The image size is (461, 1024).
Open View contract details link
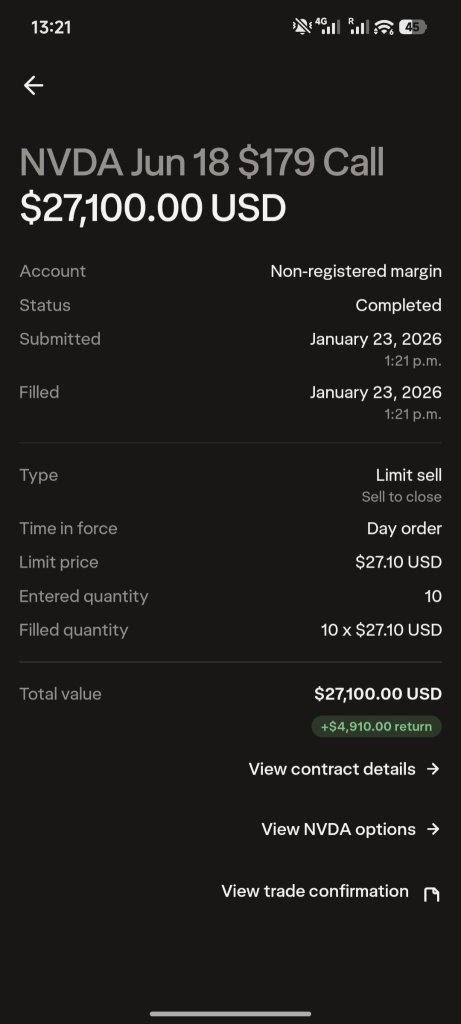pos(332,769)
